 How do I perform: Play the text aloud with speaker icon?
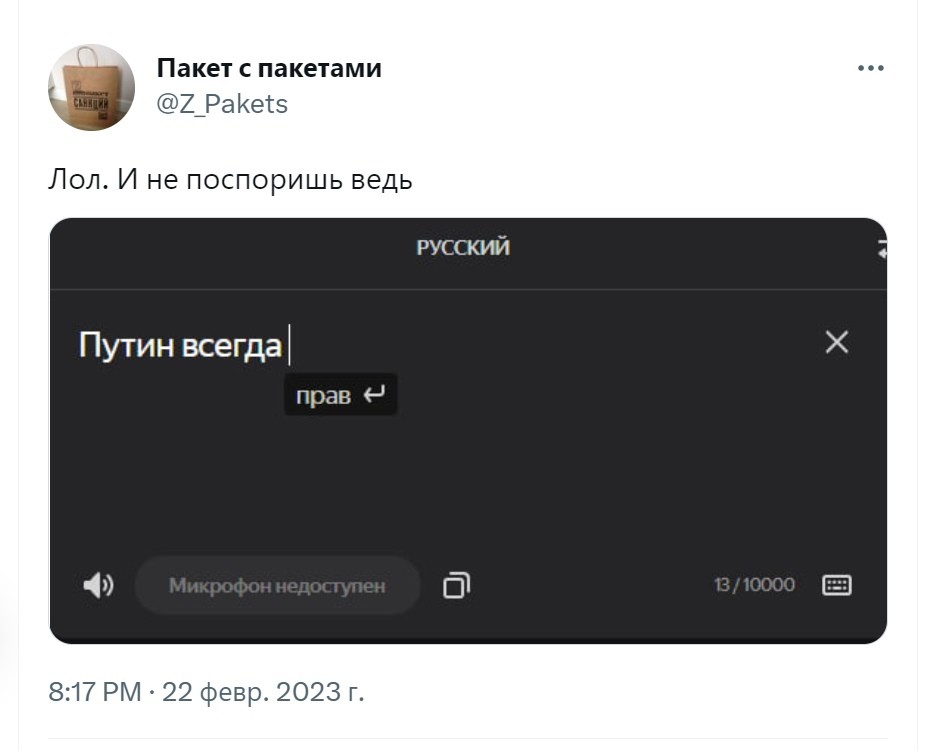[x=98, y=586]
